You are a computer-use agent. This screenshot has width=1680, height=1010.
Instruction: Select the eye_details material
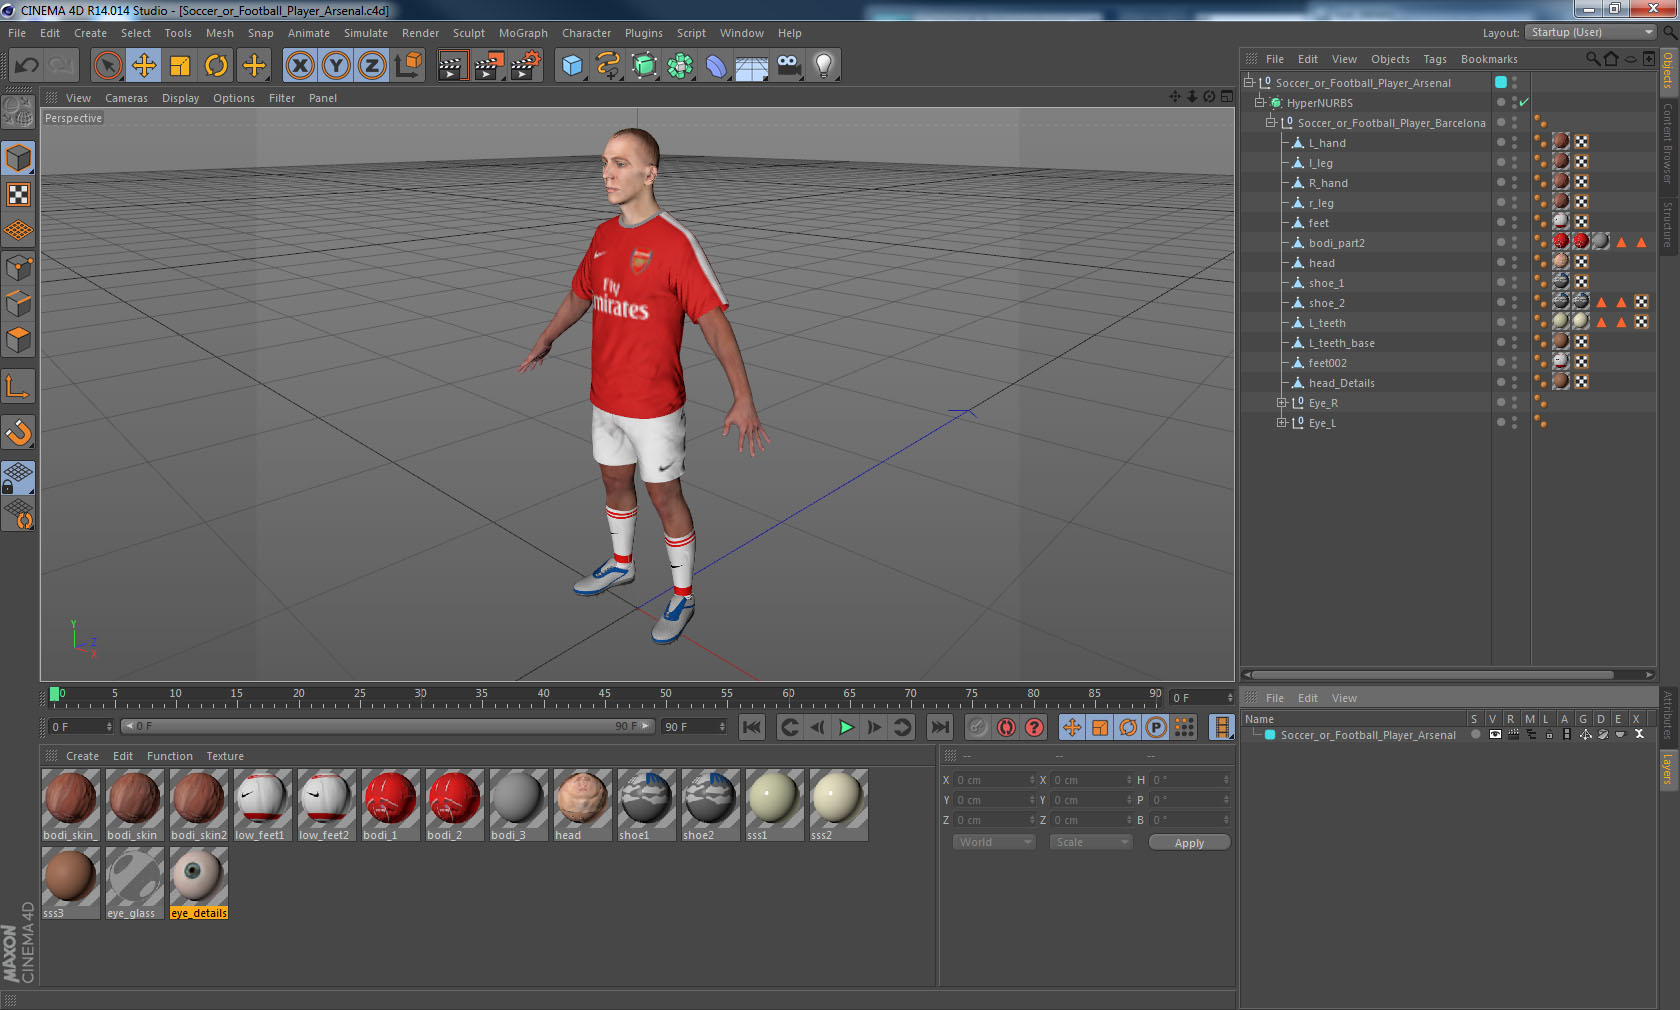199,883
